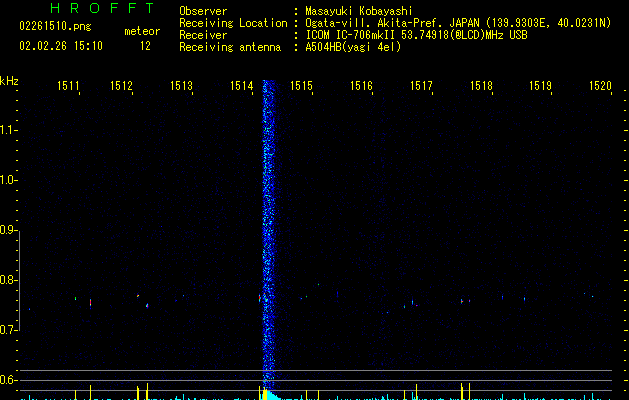
Task: Click the 0.6 frequency axis label
Action: tap(8, 380)
